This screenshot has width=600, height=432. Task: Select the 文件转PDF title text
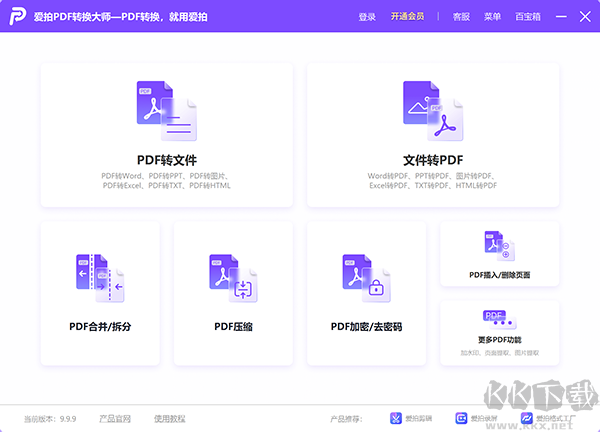click(433, 160)
